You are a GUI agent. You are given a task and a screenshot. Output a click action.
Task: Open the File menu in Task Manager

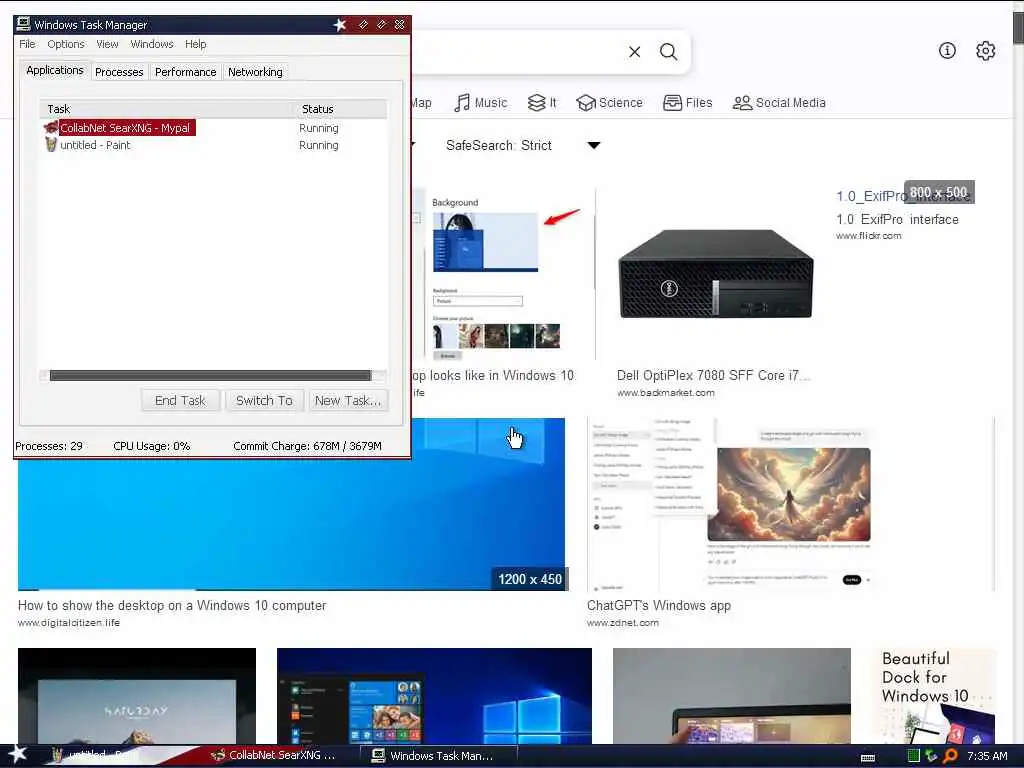(x=27, y=44)
